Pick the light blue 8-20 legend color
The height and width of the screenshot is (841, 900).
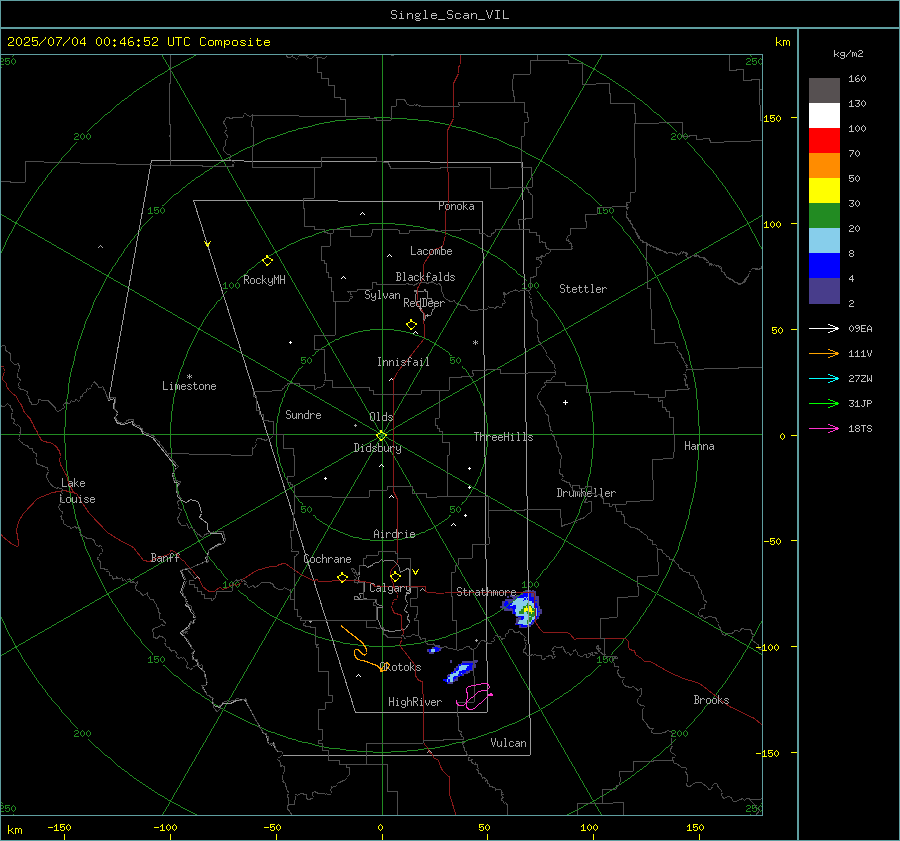tap(824, 241)
